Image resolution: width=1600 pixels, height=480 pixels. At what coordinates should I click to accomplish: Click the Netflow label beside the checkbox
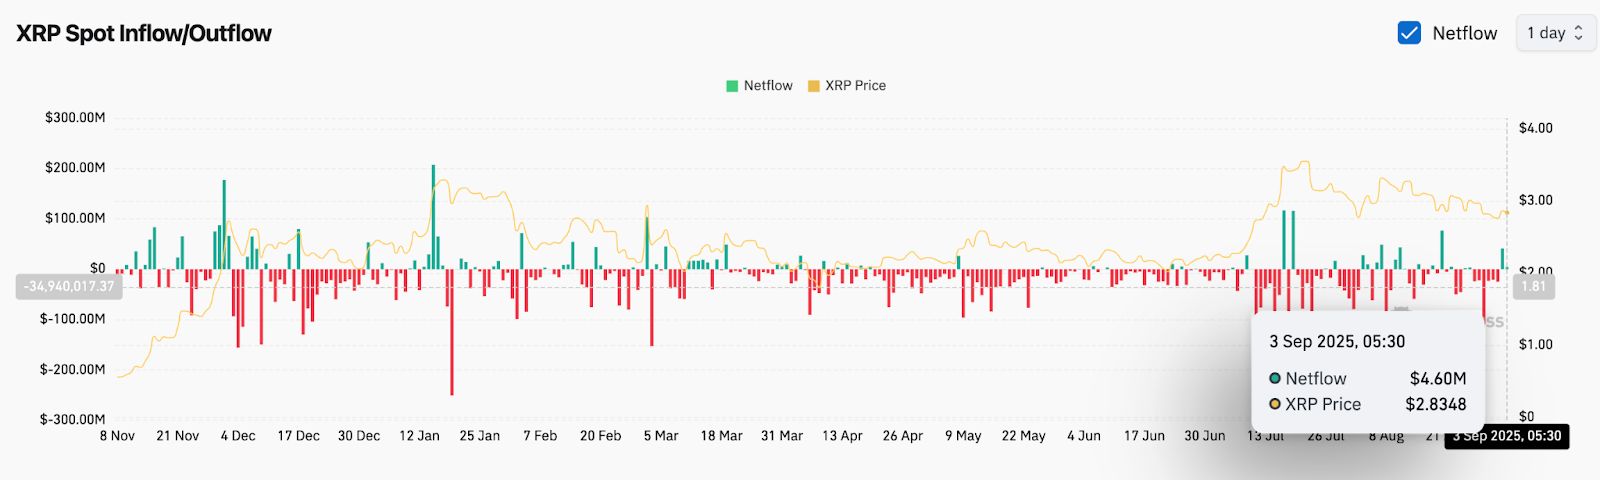click(1464, 33)
